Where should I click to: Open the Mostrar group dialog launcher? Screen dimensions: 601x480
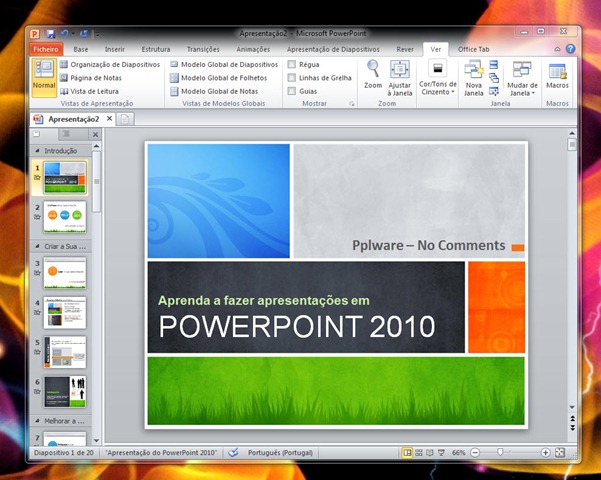(352, 104)
